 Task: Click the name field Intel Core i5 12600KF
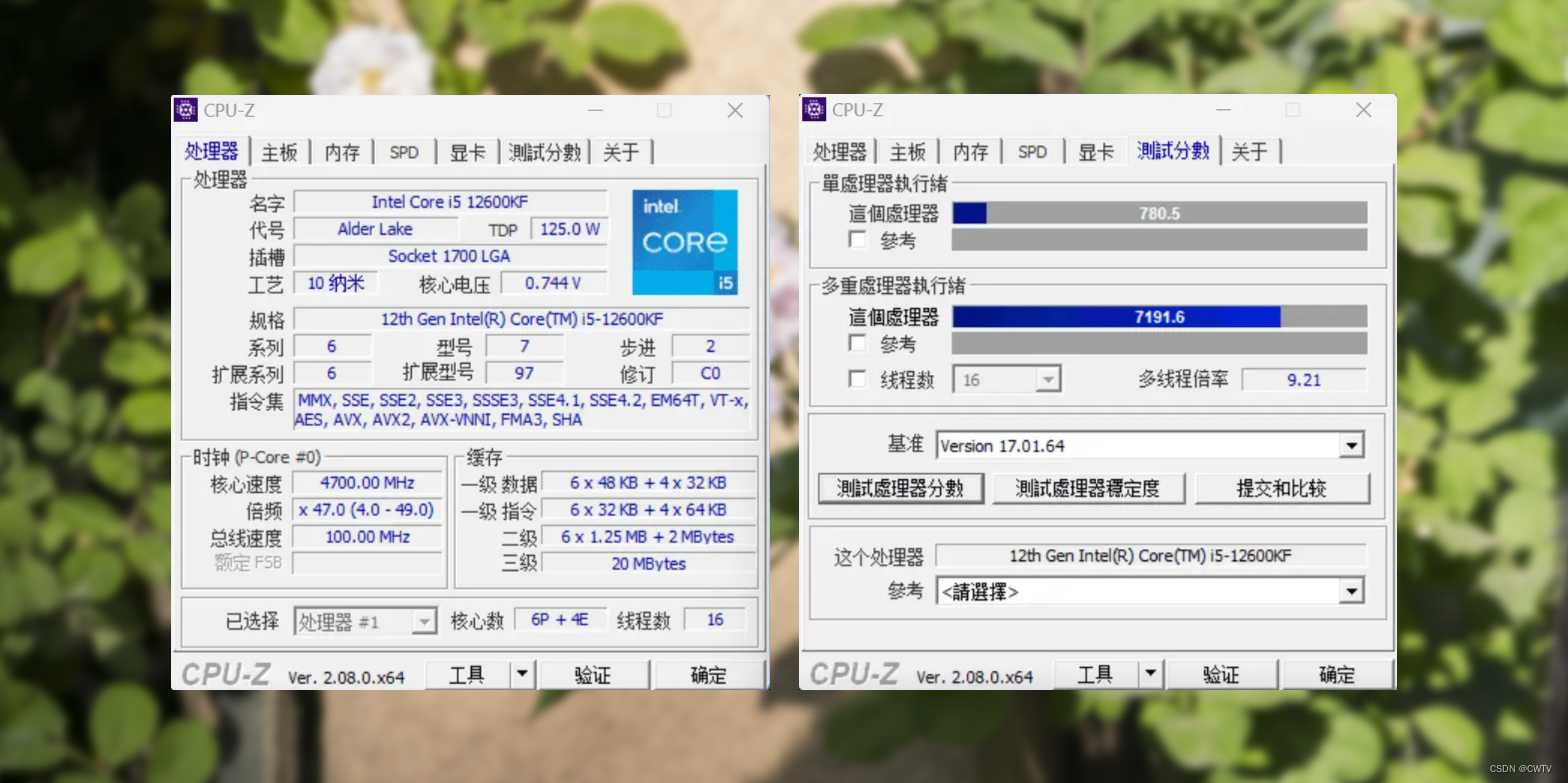[x=450, y=202]
